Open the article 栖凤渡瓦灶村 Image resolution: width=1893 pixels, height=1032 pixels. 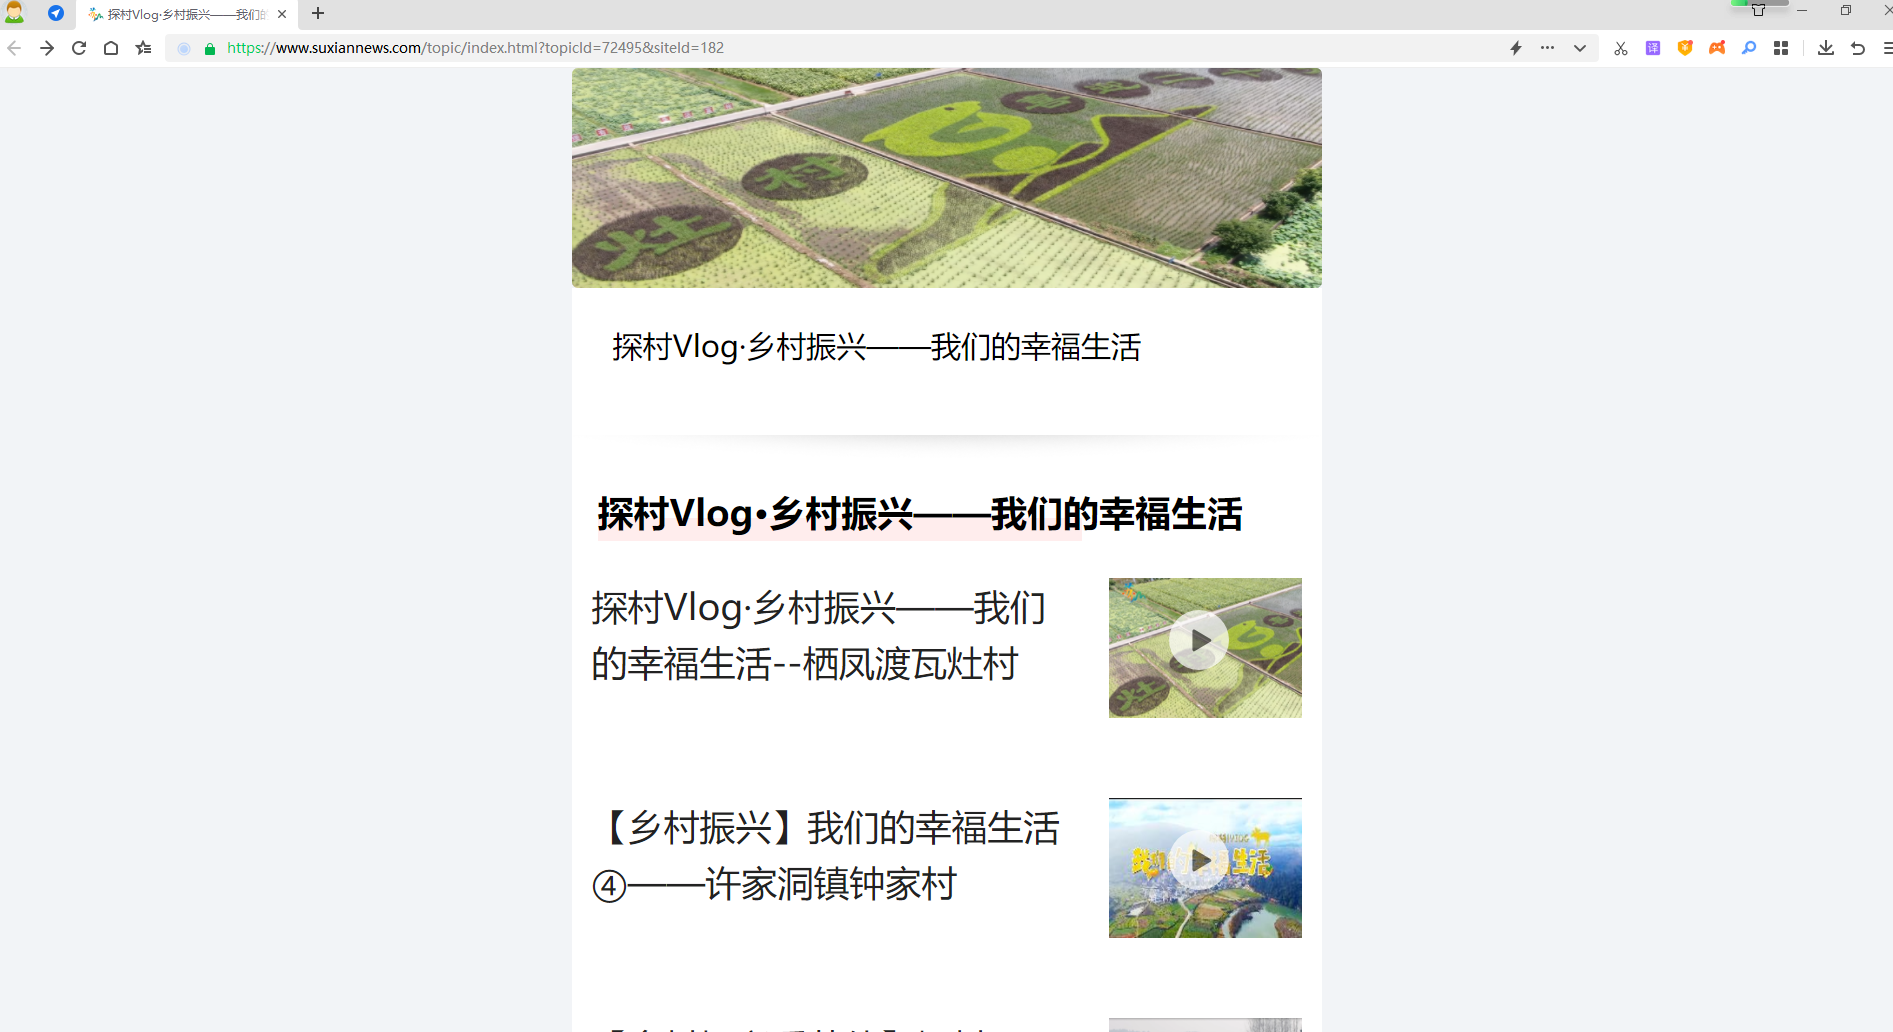point(818,636)
